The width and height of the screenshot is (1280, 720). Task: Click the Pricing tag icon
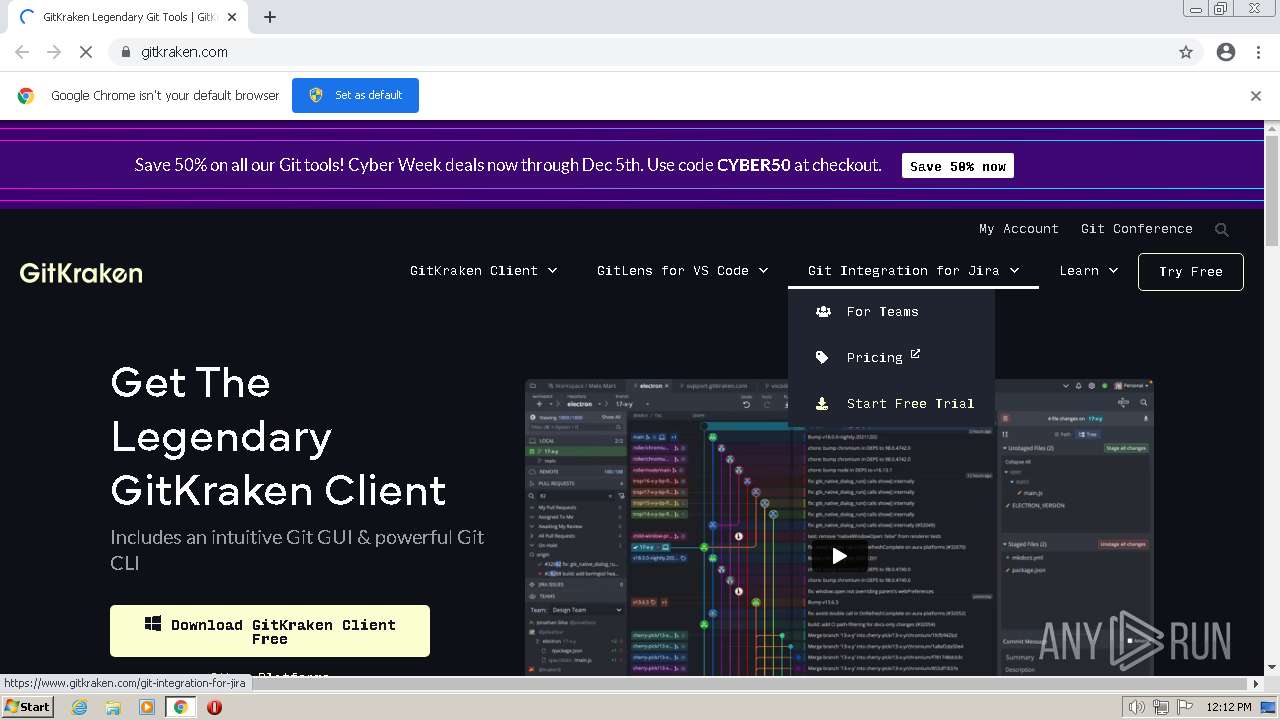coord(822,358)
